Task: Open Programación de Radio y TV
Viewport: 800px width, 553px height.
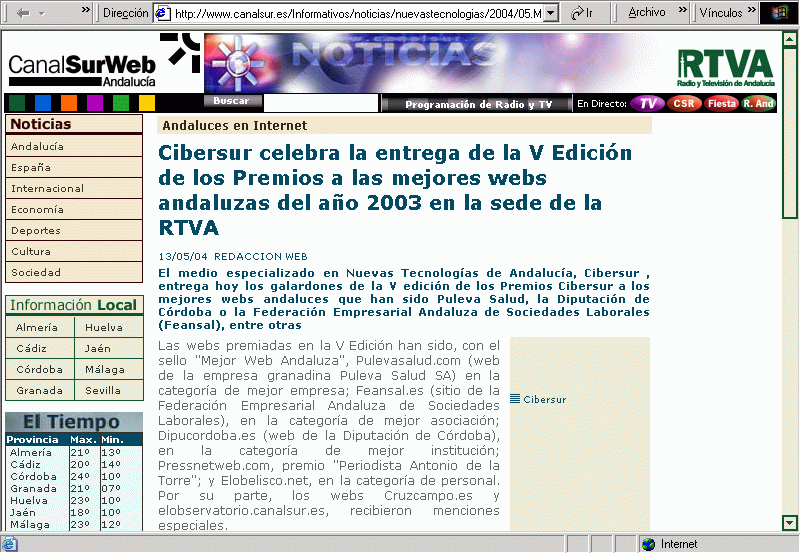Action: (478, 104)
